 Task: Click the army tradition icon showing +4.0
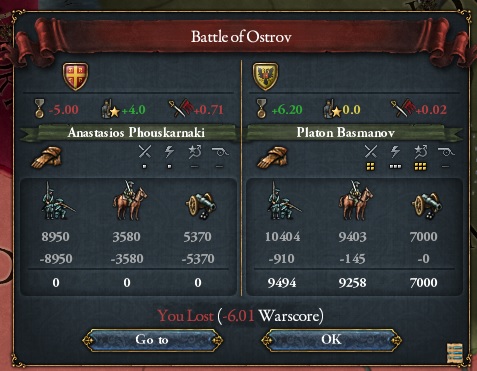point(110,109)
